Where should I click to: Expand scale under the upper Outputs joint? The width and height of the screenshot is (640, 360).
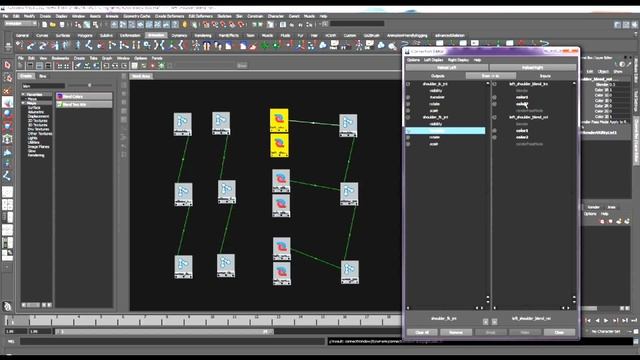pyautogui.click(x=408, y=111)
